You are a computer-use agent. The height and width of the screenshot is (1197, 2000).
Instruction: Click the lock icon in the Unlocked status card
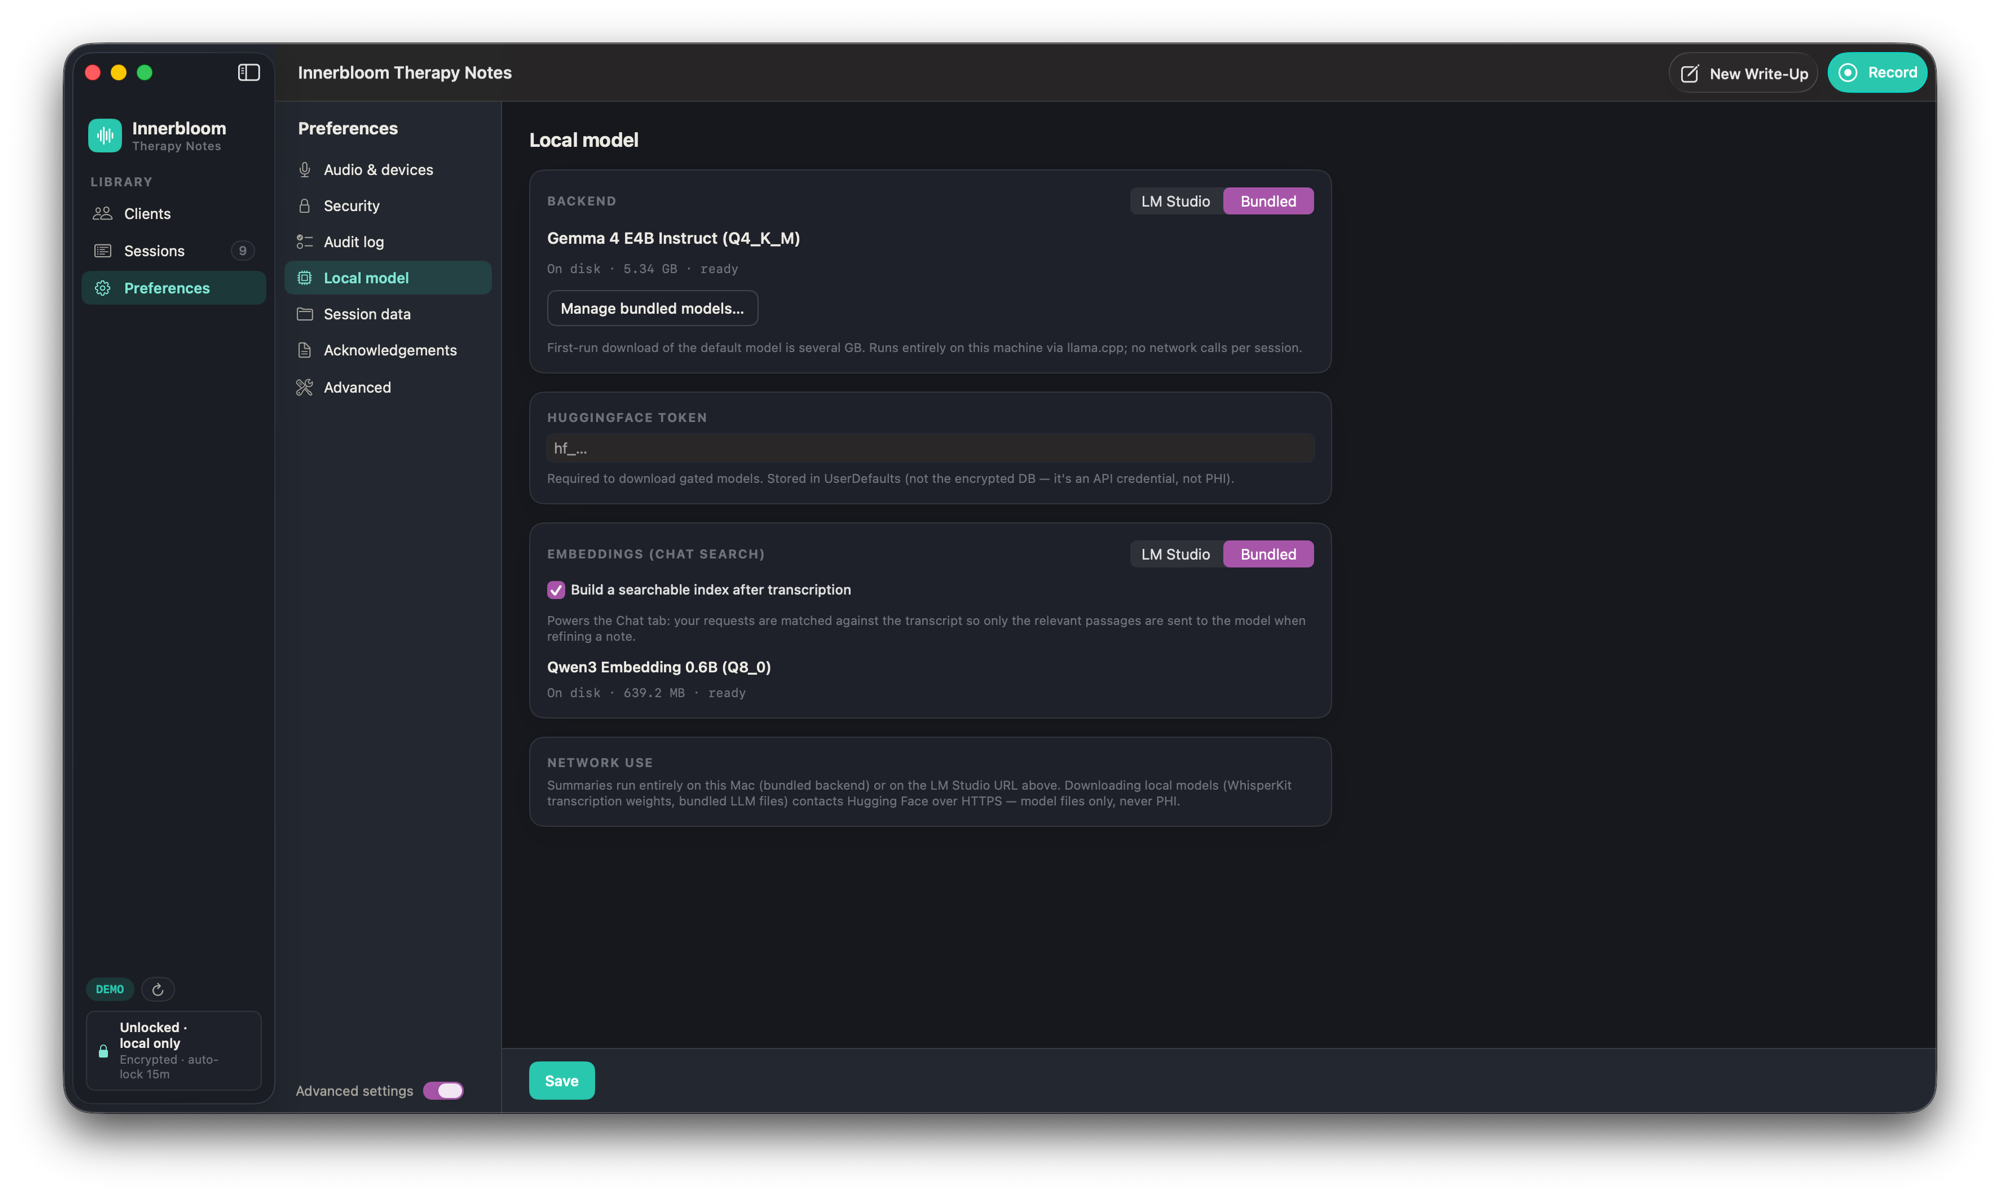coord(103,1051)
